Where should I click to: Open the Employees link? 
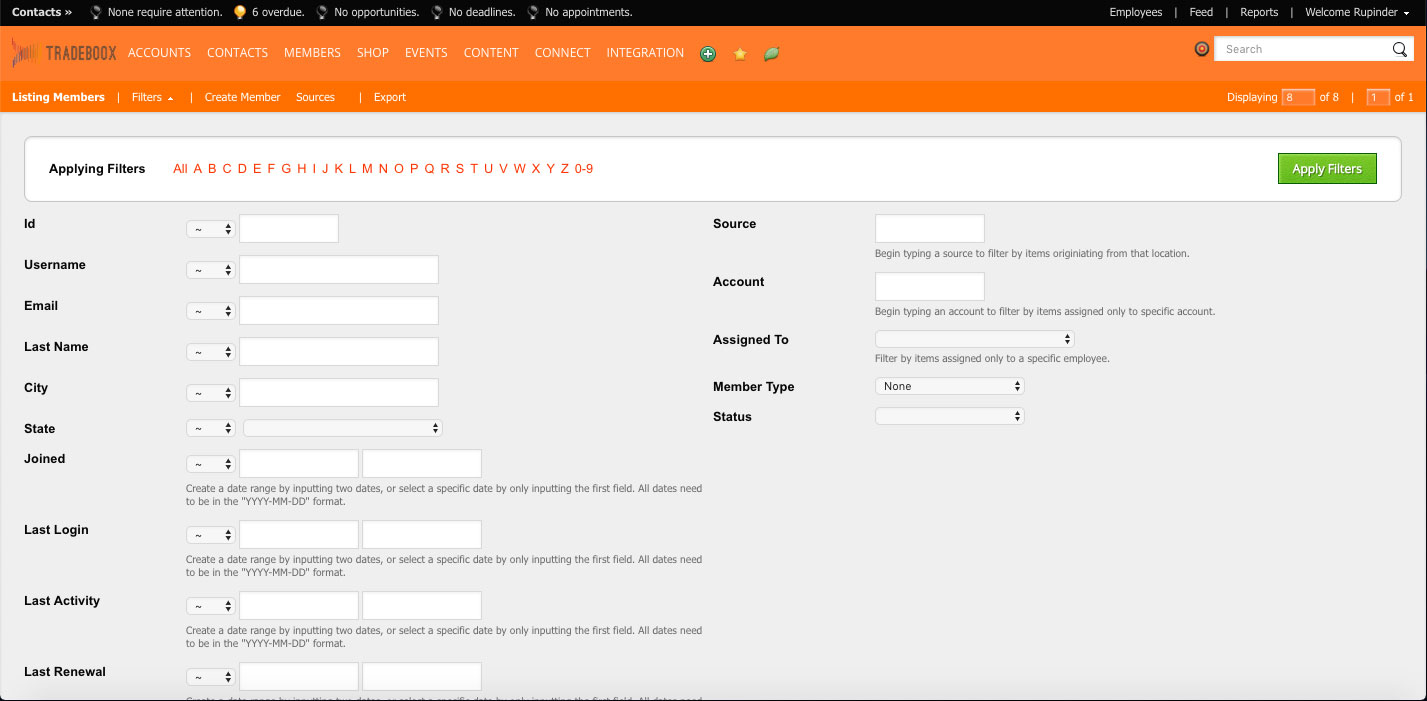[1136, 12]
